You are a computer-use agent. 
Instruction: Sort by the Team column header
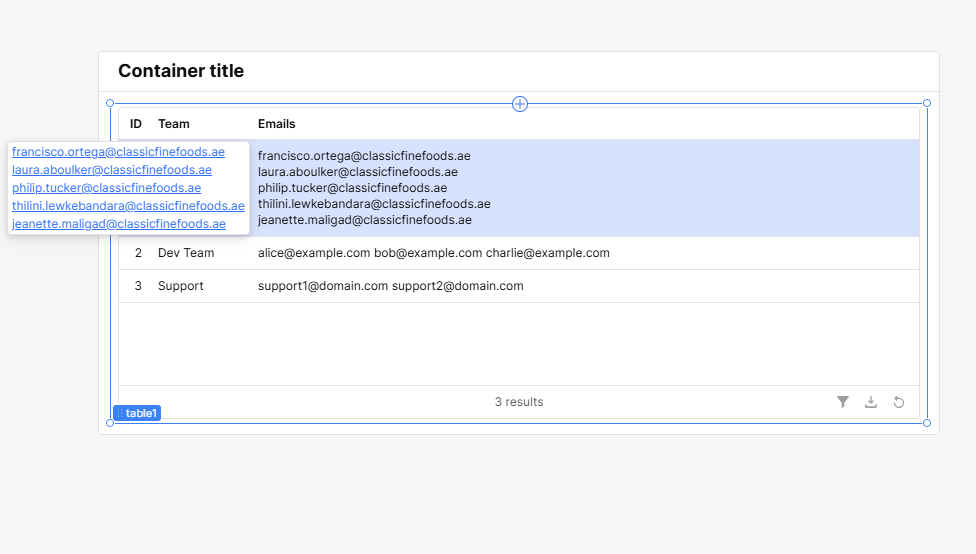[174, 124]
